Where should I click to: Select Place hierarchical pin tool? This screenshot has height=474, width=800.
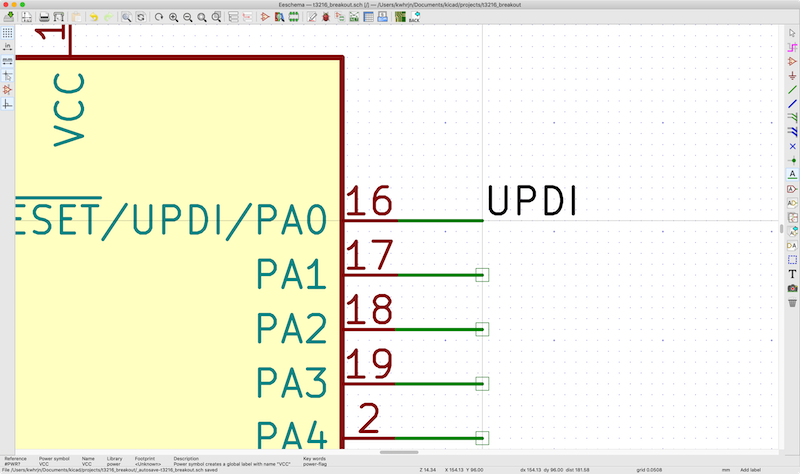click(792, 246)
